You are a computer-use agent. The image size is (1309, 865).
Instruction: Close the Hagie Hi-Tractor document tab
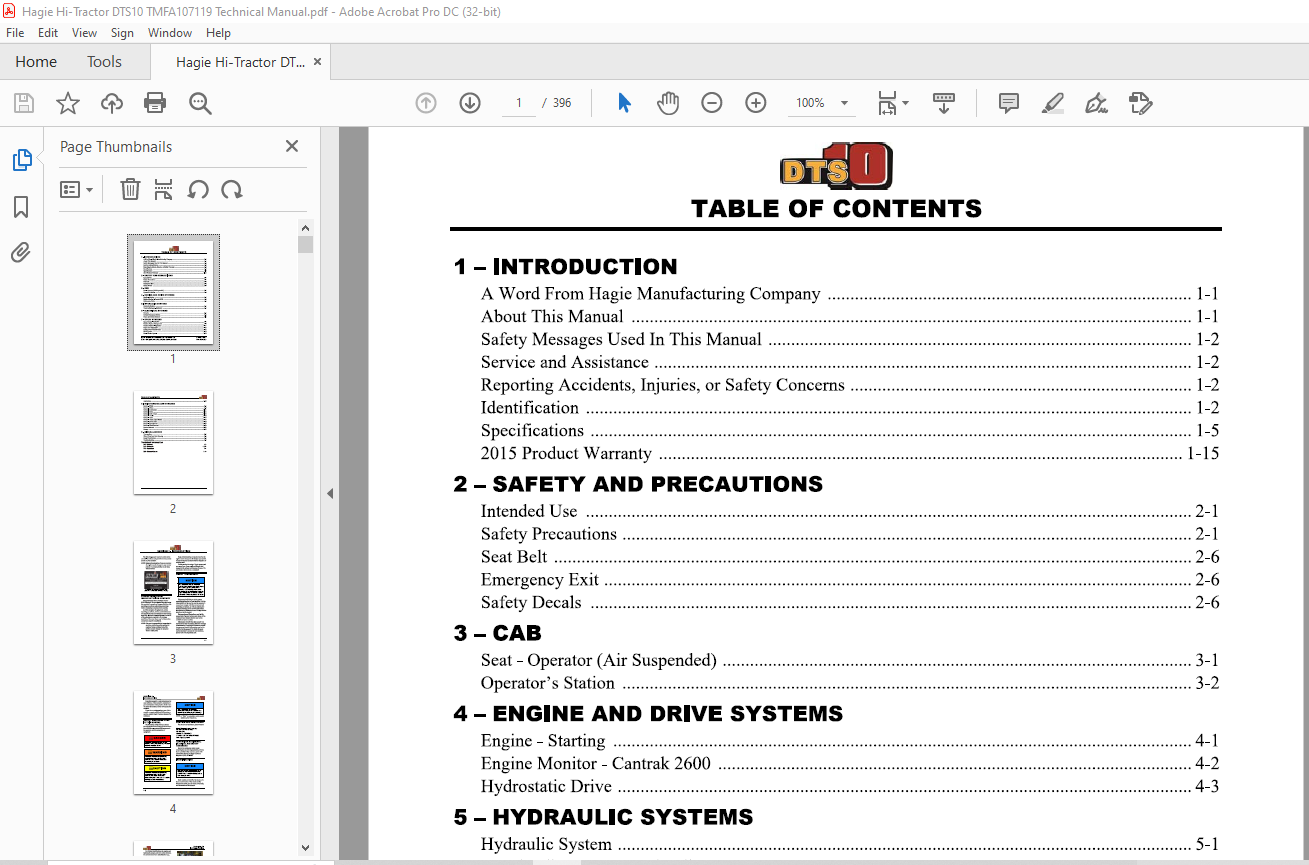click(318, 62)
